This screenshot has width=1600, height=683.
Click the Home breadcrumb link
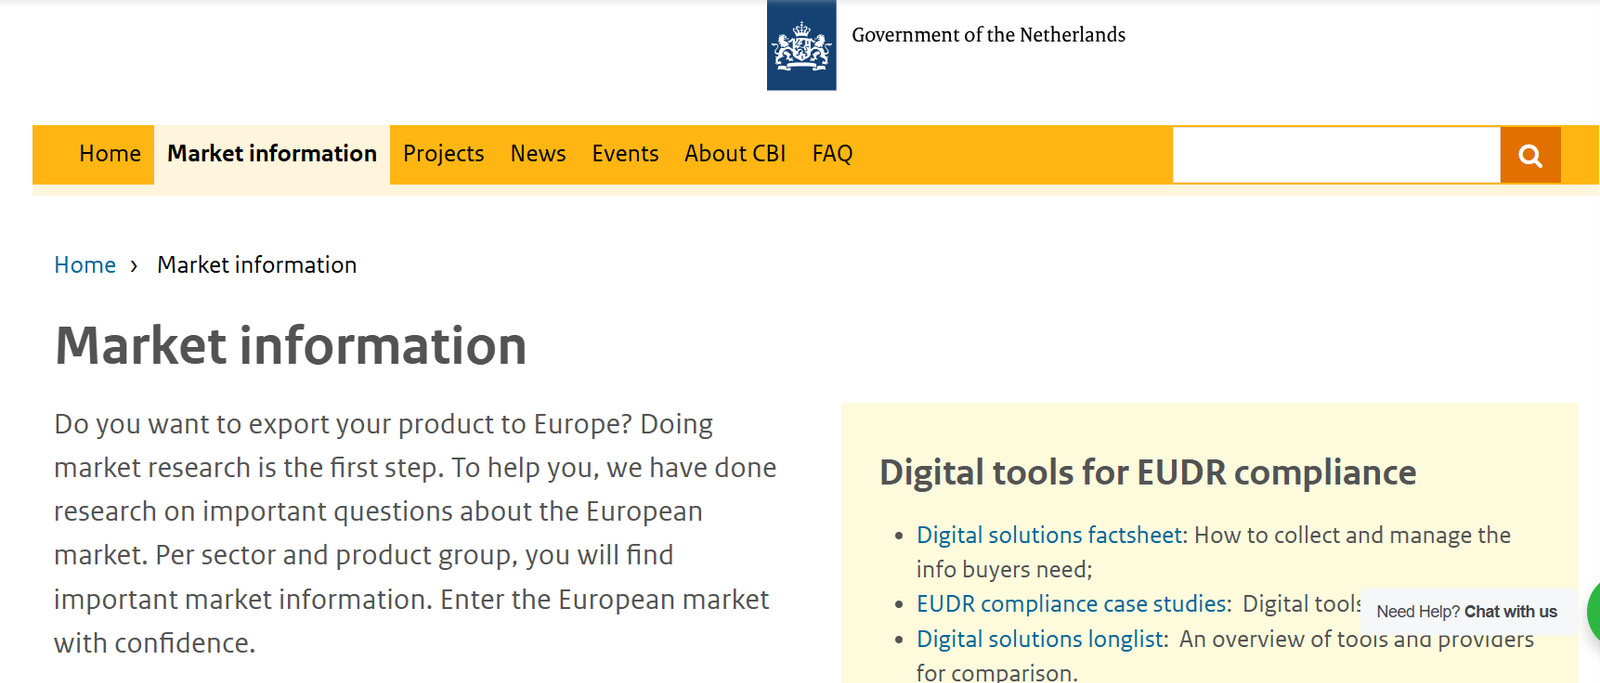click(x=85, y=265)
